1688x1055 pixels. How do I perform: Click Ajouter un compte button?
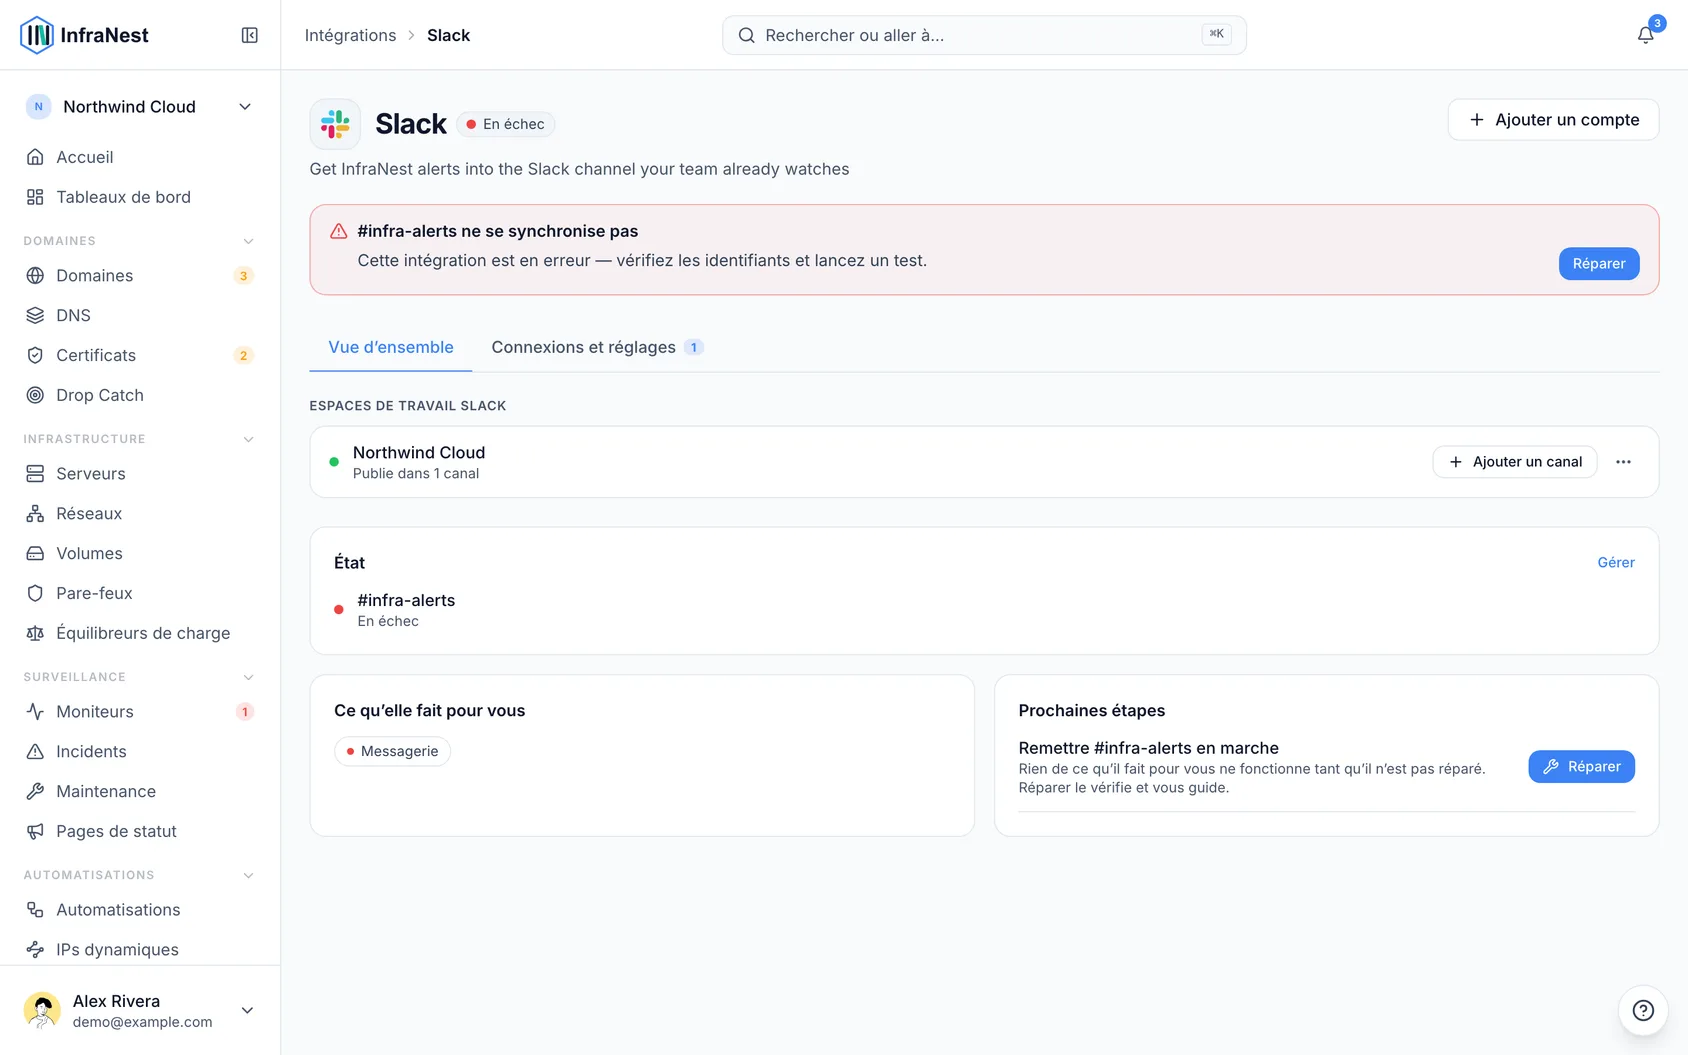tap(1553, 120)
